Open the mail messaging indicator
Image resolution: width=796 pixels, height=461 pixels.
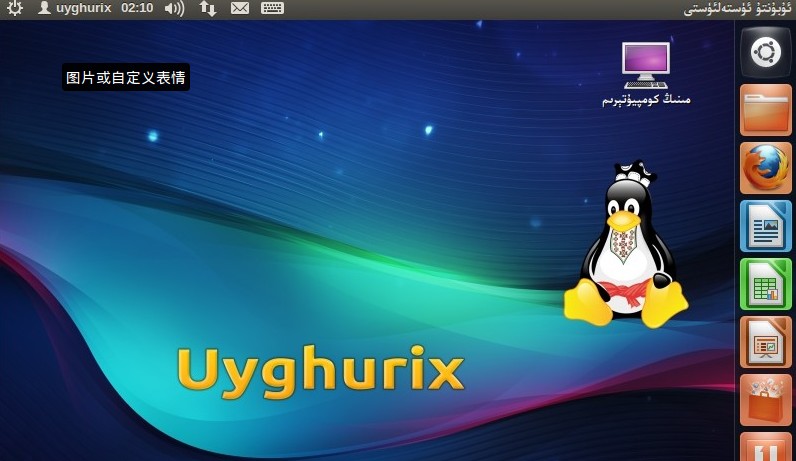(x=240, y=8)
